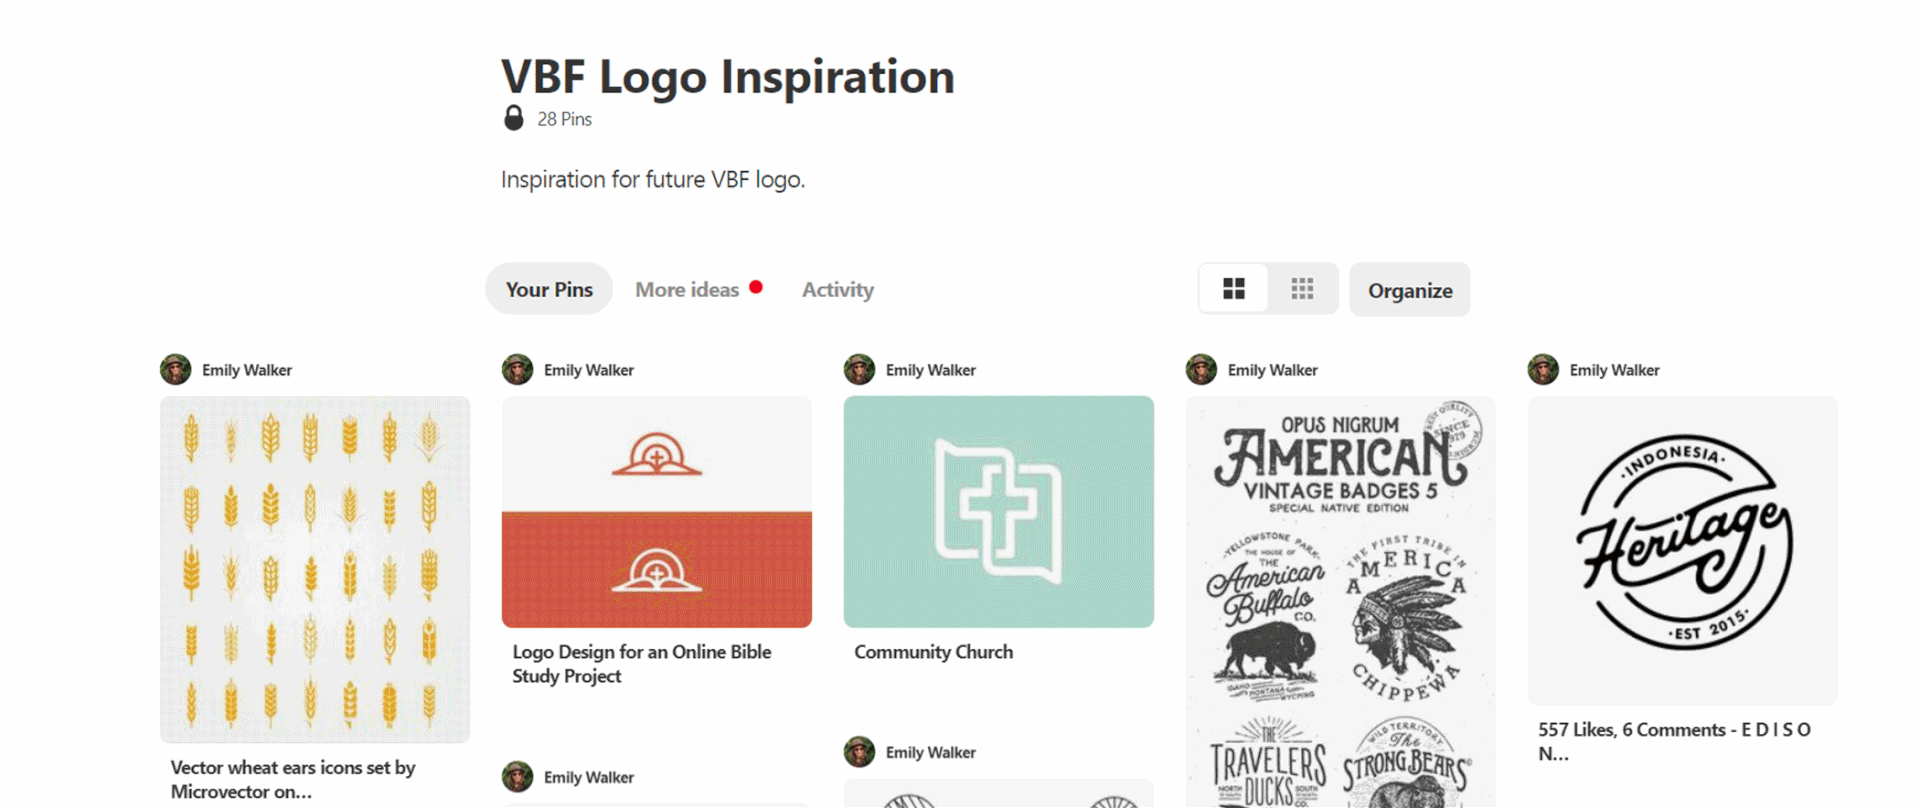Open the American Vintage Badges pin
Viewport: 1920px width, 808px height.
tap(1341, 600)
